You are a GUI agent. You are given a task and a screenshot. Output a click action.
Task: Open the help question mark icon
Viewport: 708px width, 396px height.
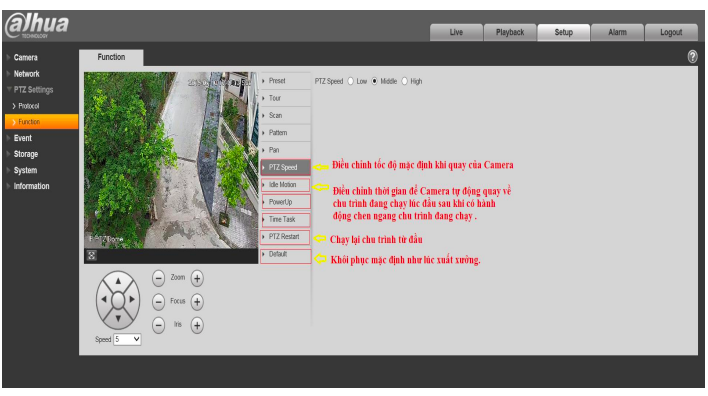[x=692, y=57]
